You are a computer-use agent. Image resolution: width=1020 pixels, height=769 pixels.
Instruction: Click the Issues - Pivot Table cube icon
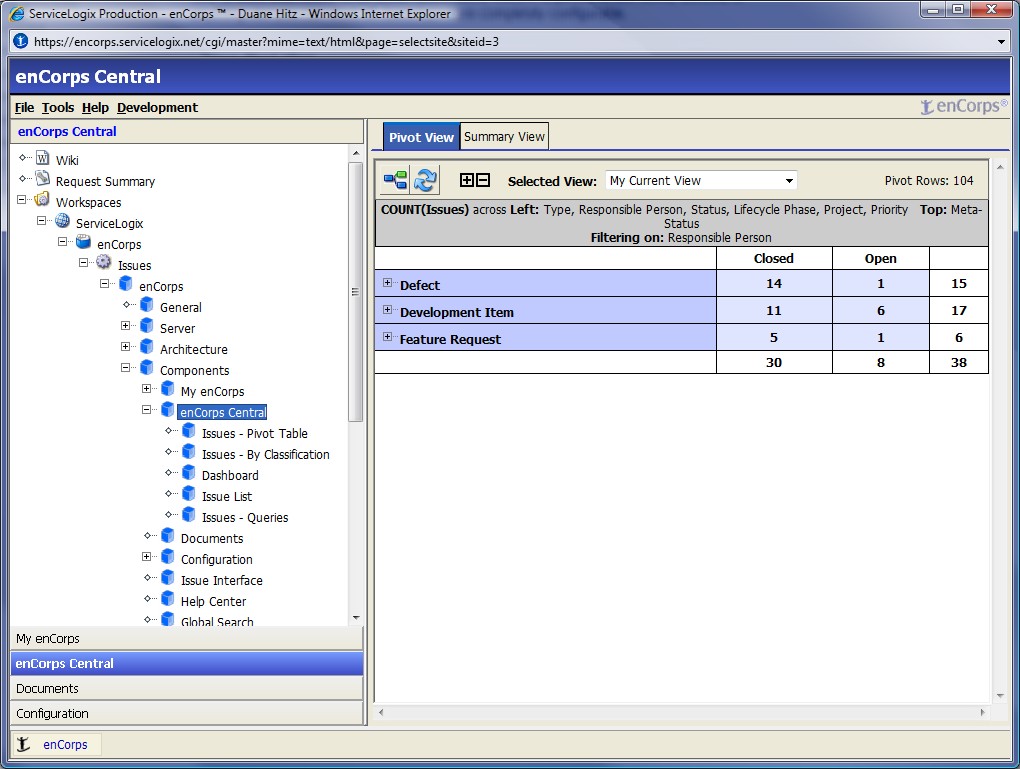[x=189, y=431]
